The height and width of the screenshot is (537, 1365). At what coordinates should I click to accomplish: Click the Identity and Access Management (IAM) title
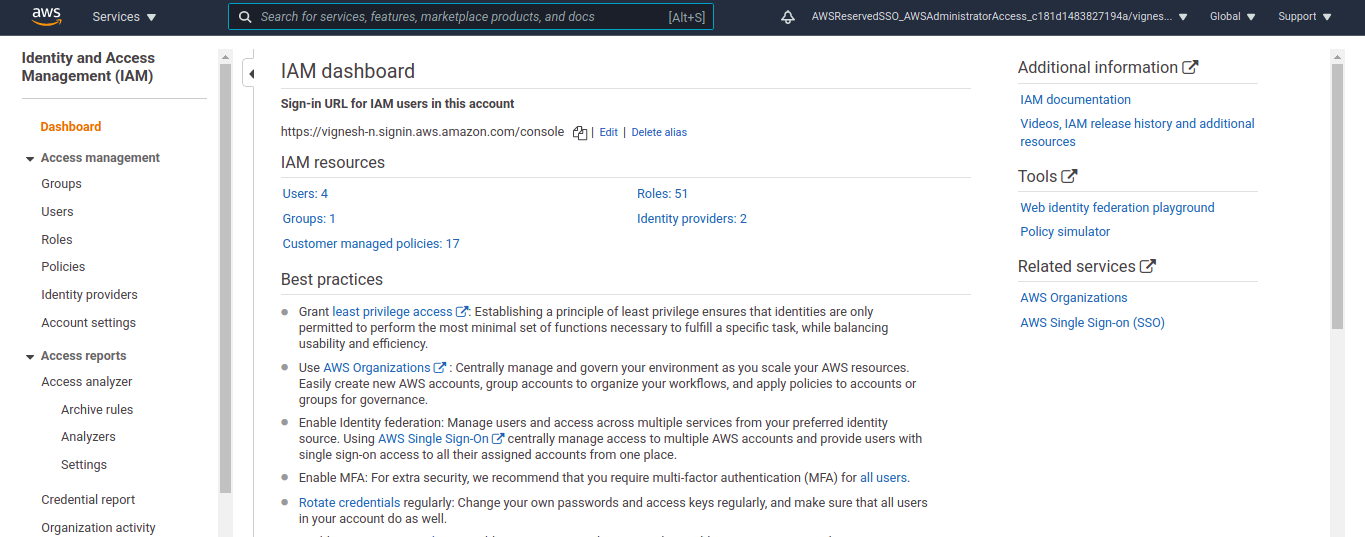(x=88, y=67)
